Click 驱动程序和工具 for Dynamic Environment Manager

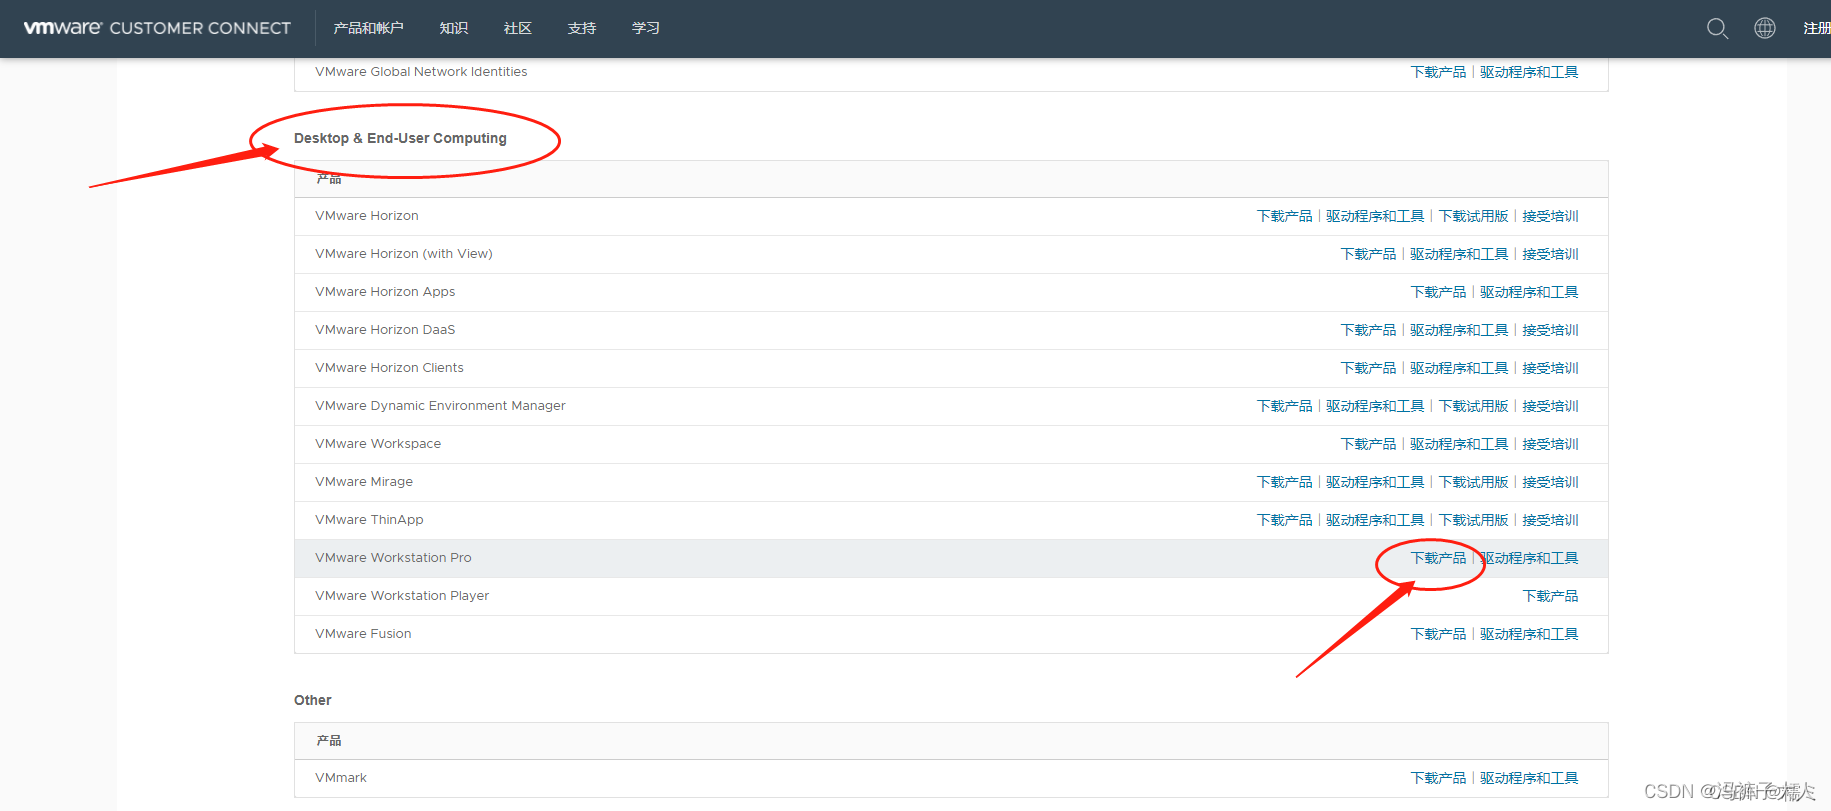point(1375,406)
